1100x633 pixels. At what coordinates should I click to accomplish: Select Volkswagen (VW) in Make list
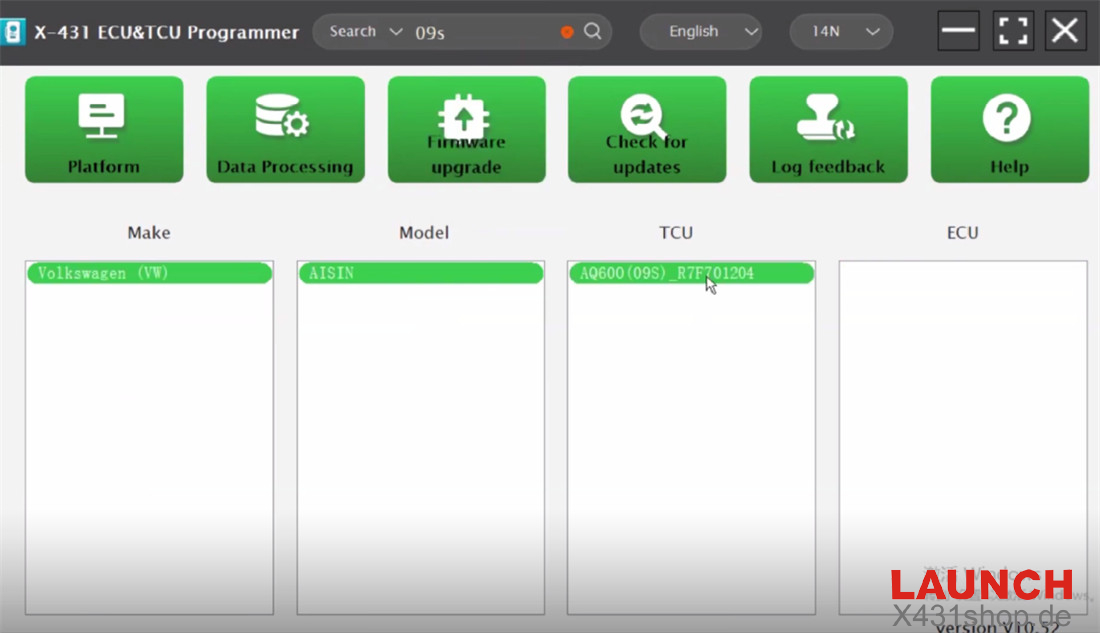coord(149,273)
